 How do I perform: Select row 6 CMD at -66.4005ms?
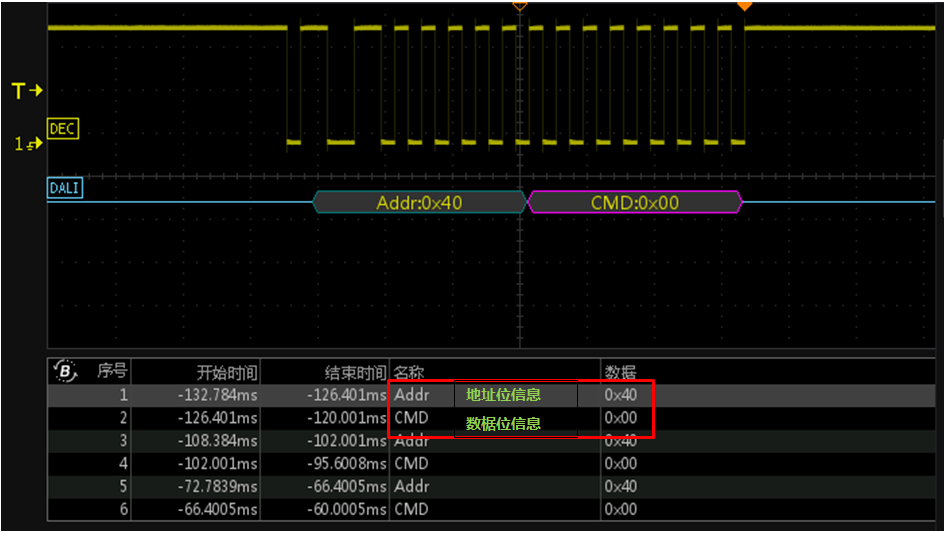[x=491, y=510]
